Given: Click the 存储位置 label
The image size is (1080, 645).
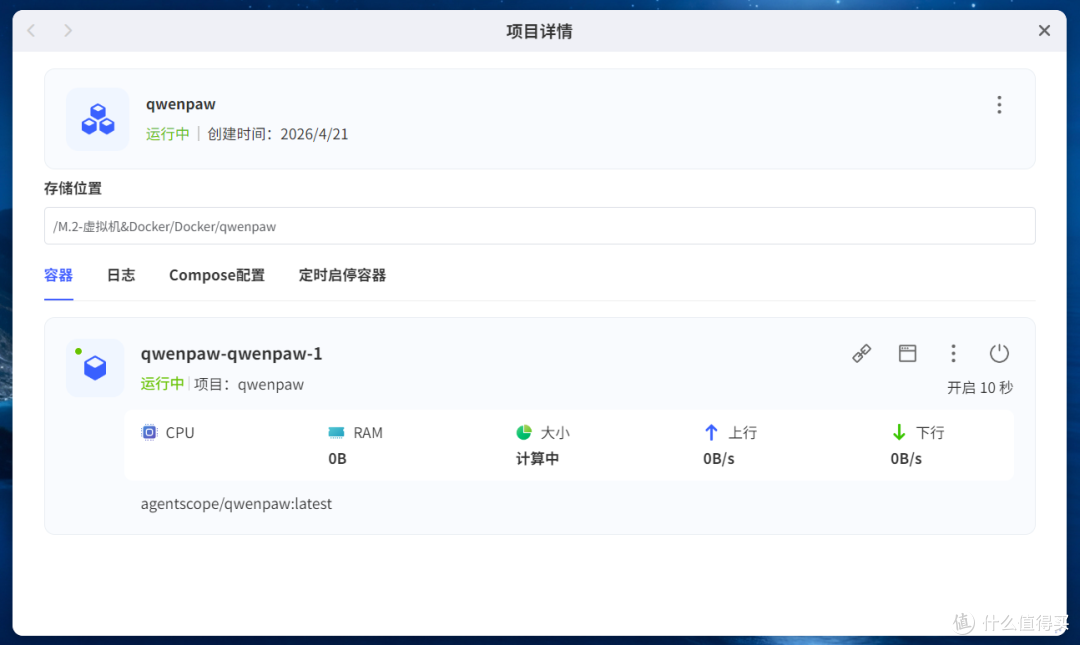Looking at the screenshot, I should point(73,188).
